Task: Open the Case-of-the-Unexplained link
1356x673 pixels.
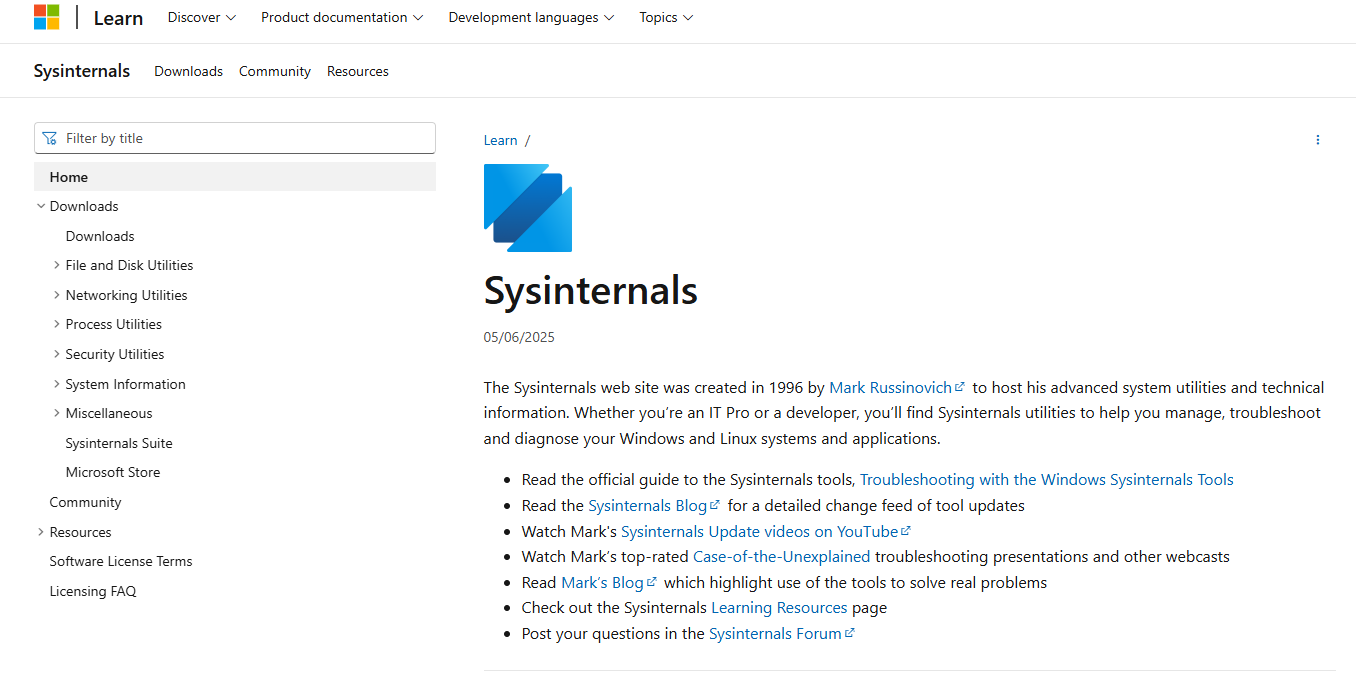Action: [782, 556]
